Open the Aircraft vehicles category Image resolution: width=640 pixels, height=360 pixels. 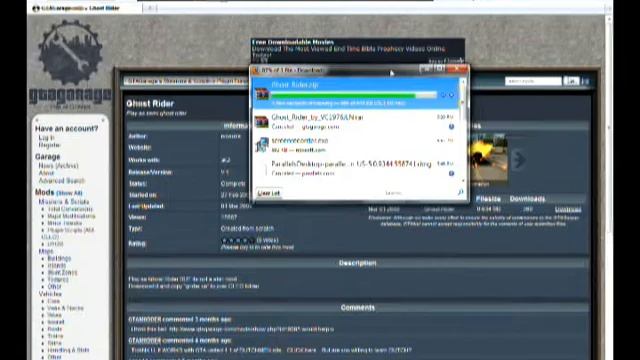coord(56,322)
